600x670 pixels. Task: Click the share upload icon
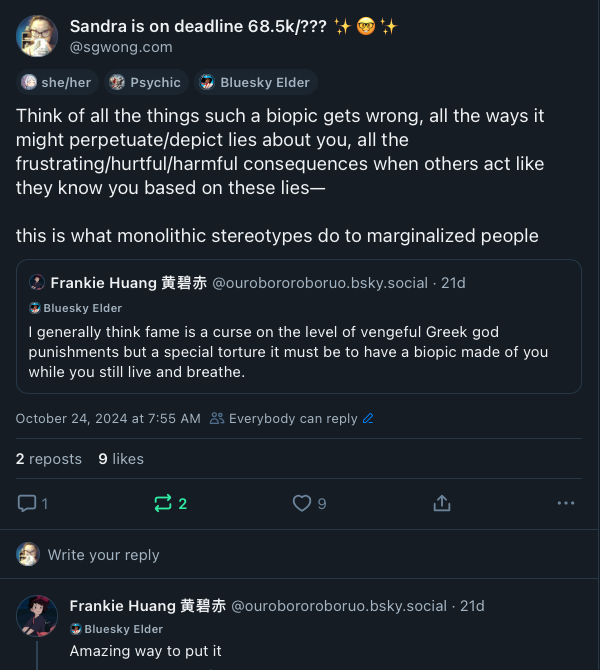pos(442,504)
